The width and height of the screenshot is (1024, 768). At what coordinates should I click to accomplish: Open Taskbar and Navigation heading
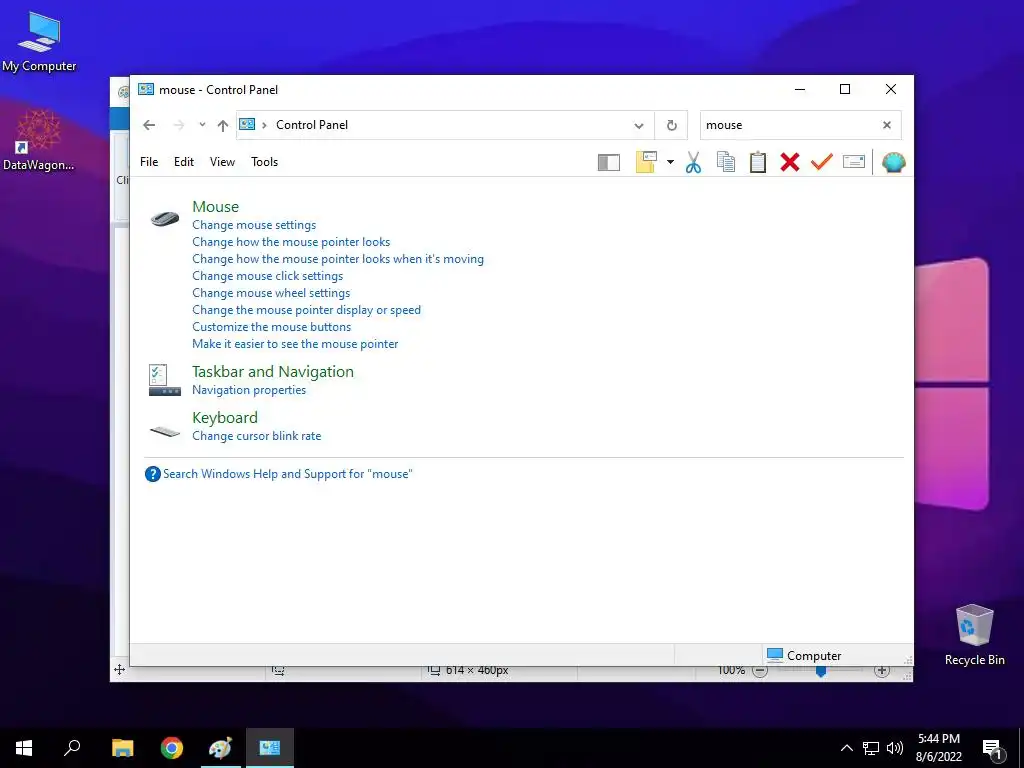click(273, 372)
